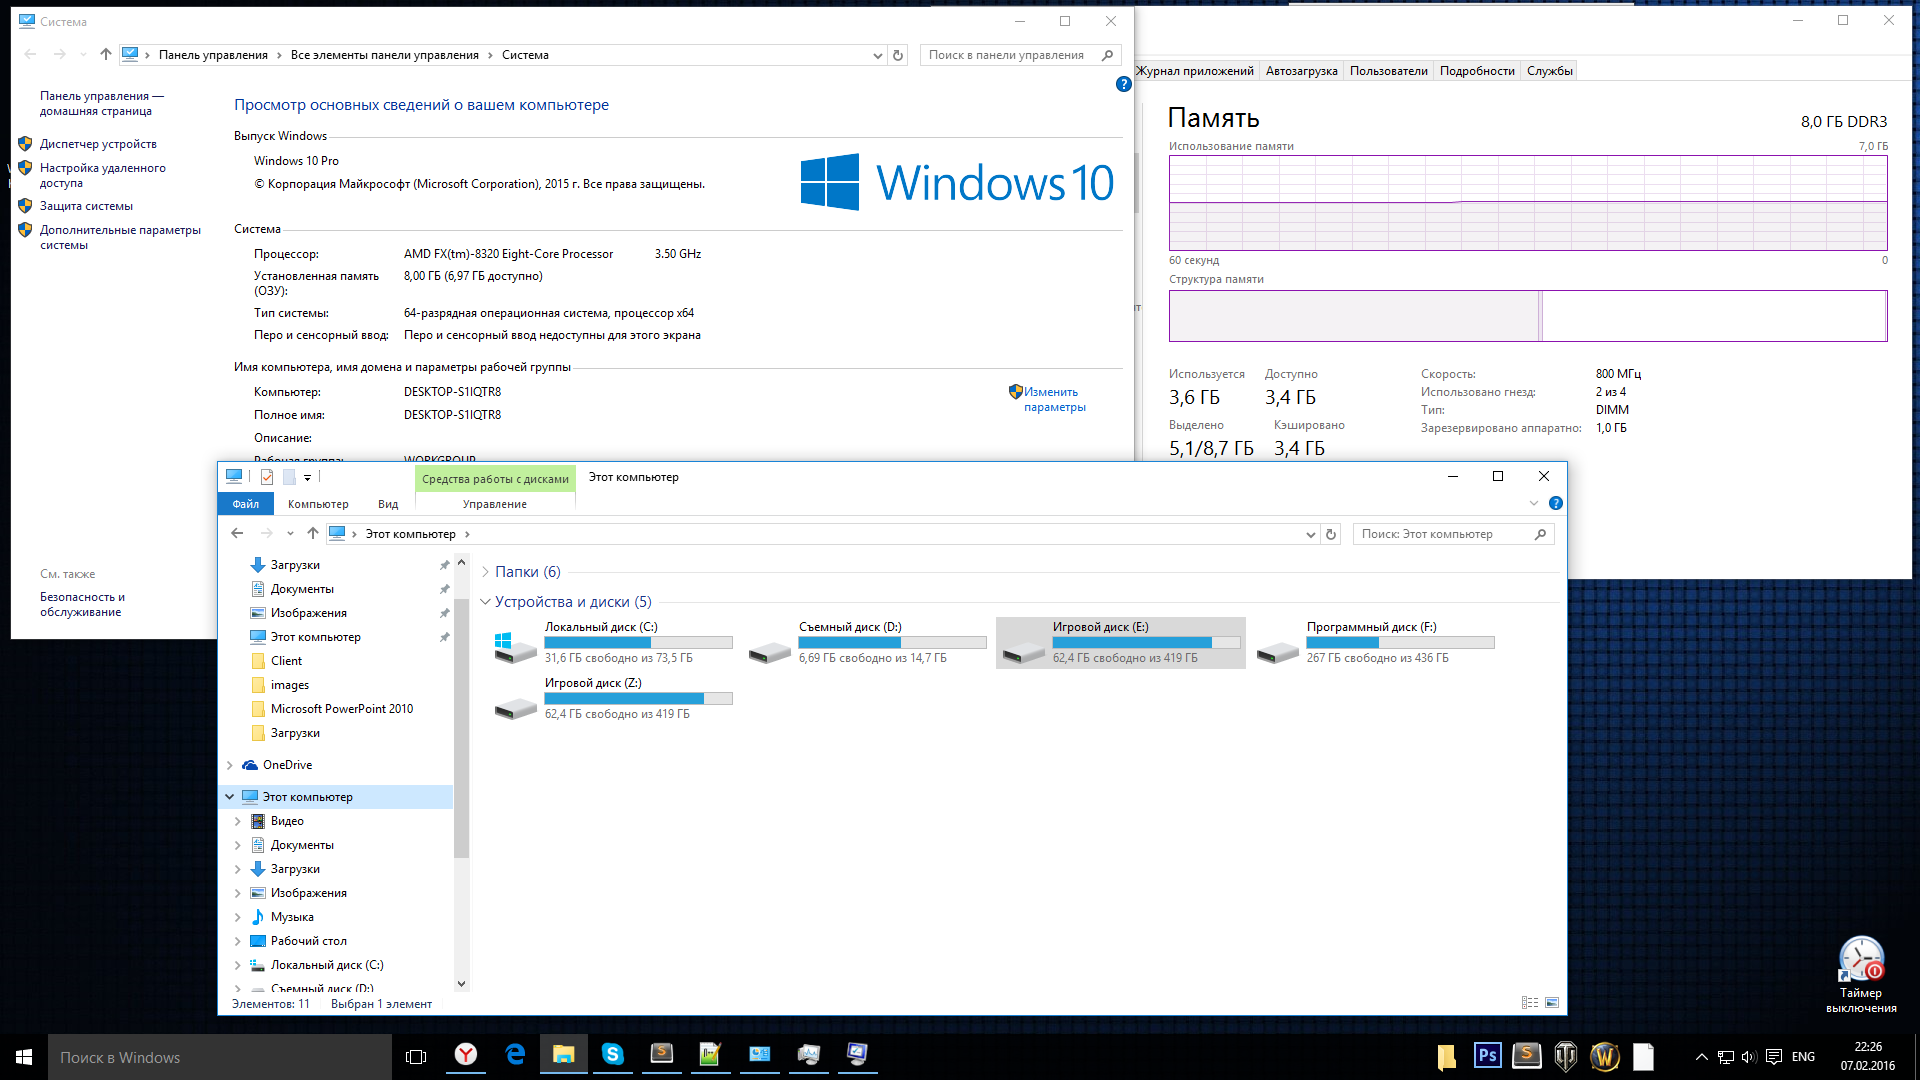
Task: Switch to large icons view in status bar
Action: coord(1552,1003)
